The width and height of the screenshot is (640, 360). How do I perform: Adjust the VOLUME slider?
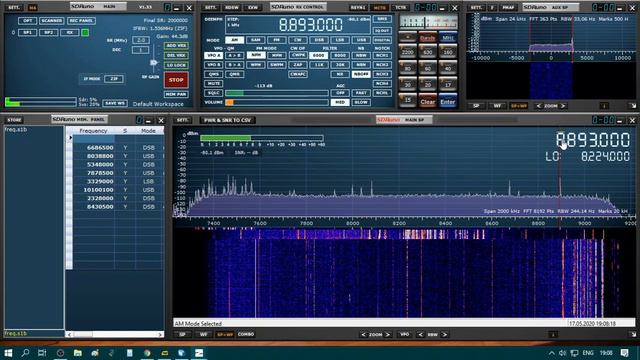277,102
